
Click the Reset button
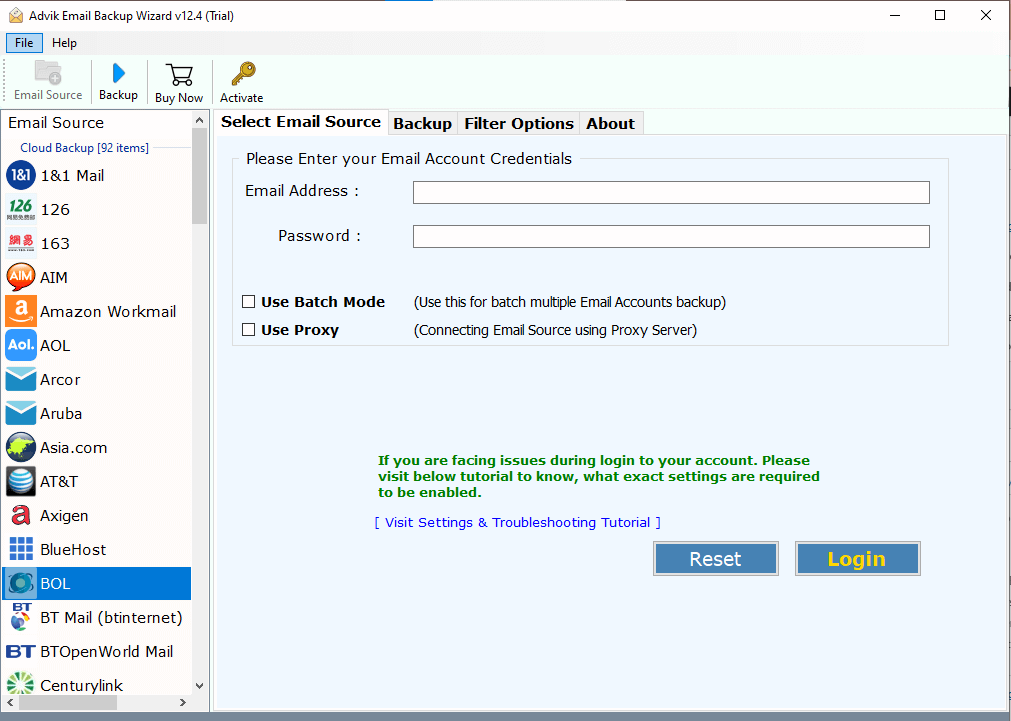coord(716,558)
